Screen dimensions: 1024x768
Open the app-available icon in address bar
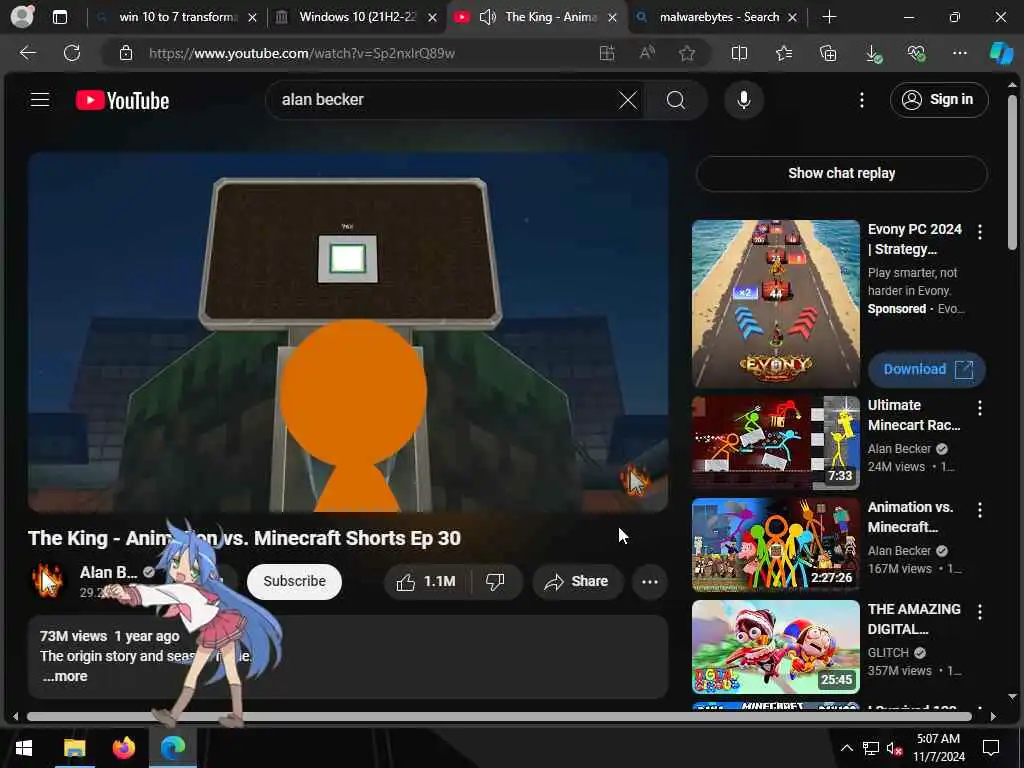[x=607, y=53]
